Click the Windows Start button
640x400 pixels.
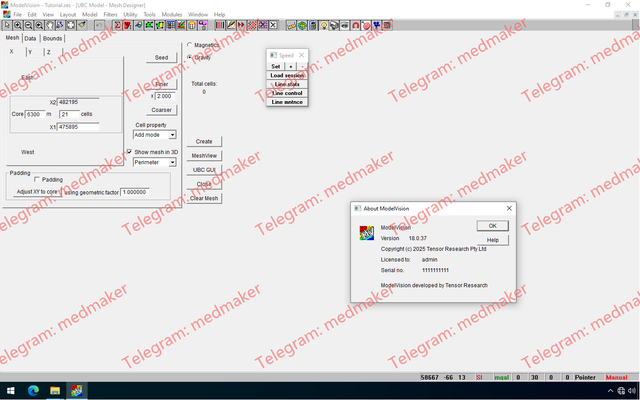tap(11, 391)
